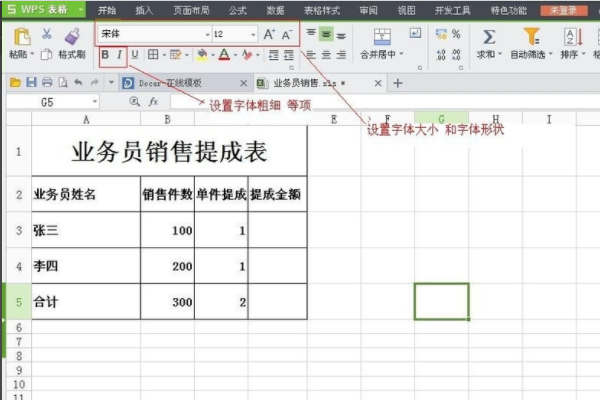The image size is (600, 400).
Task: Expand font color dropdown arrow
Action: coord(235,55)
